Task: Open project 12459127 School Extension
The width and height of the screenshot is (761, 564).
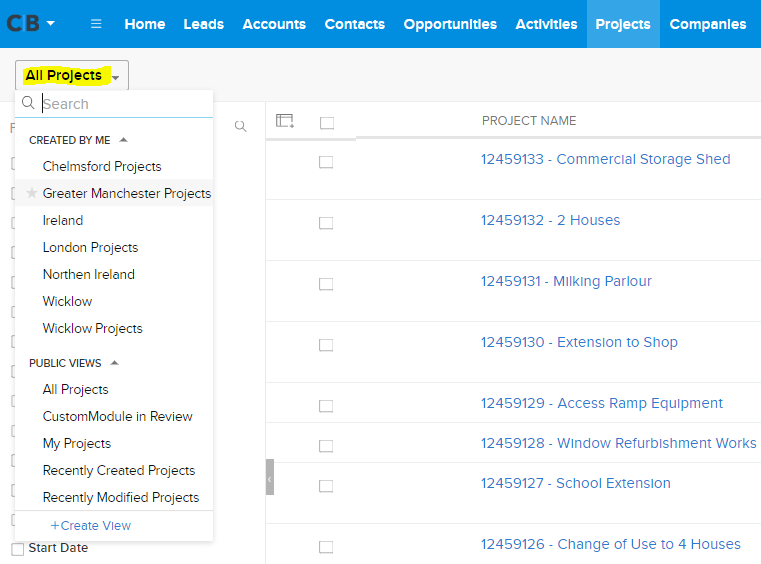Action: 576,483
